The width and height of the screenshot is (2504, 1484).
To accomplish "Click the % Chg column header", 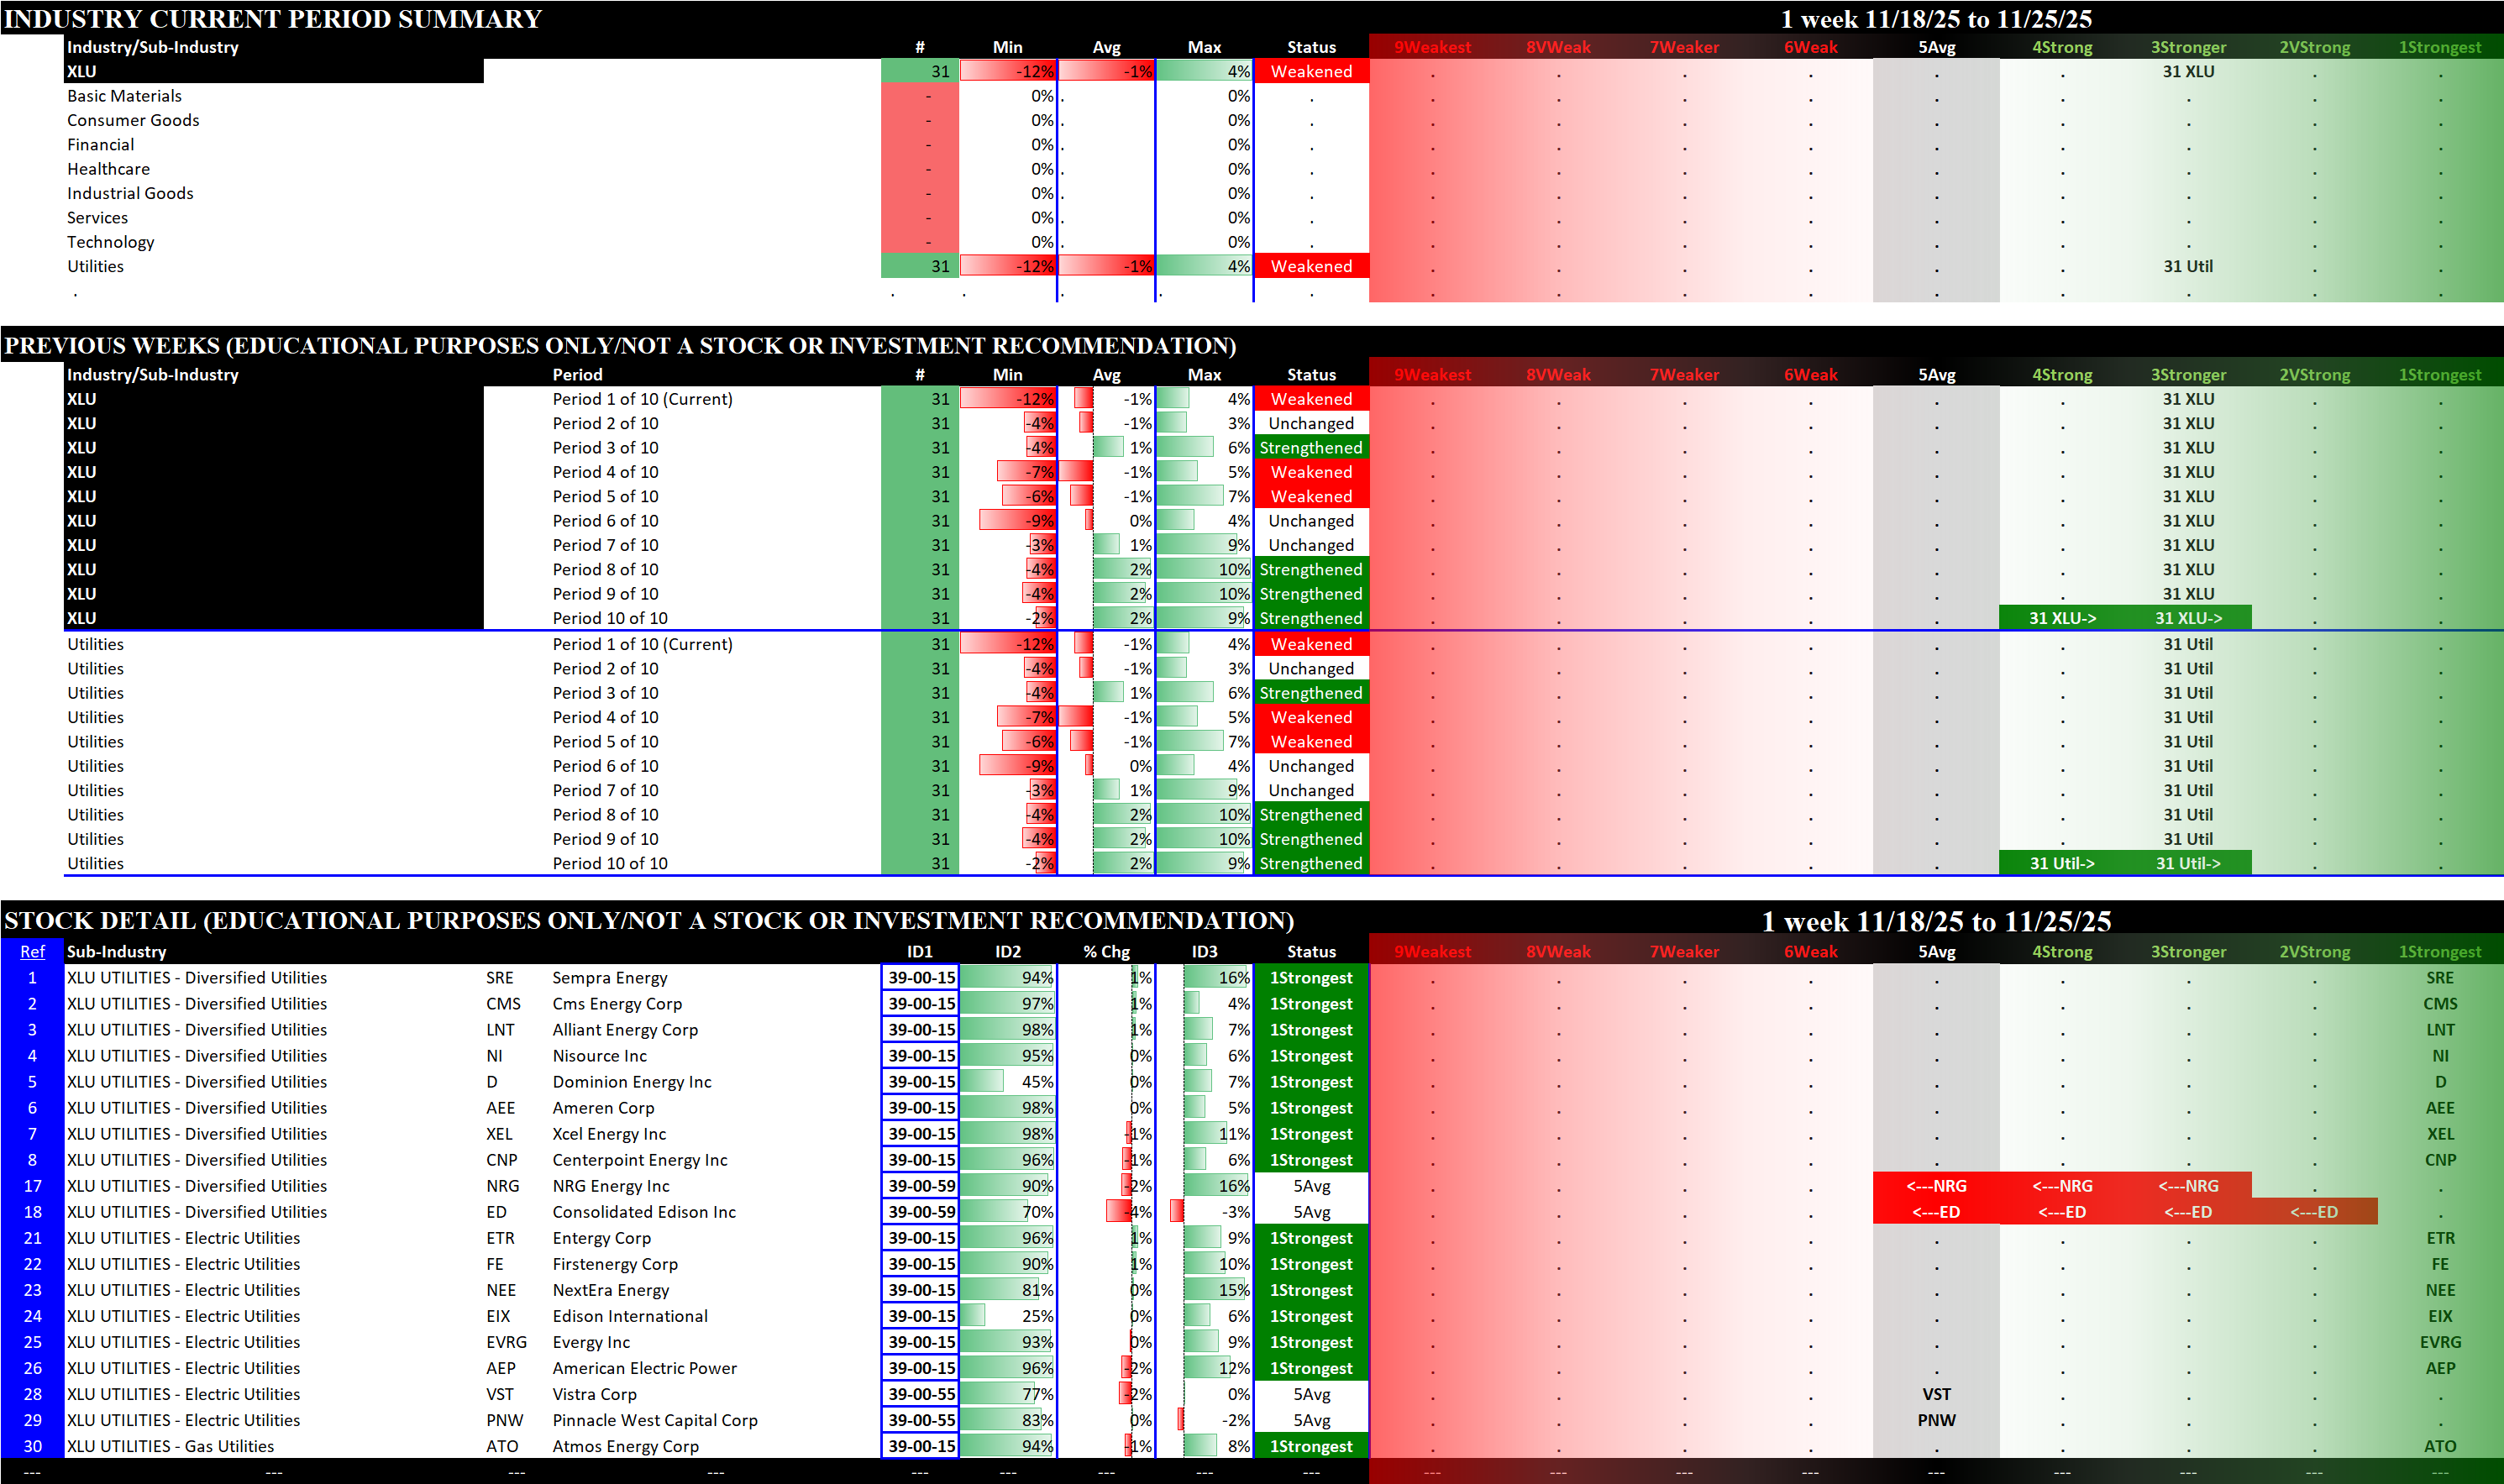I will click(x=1106, y=952).
